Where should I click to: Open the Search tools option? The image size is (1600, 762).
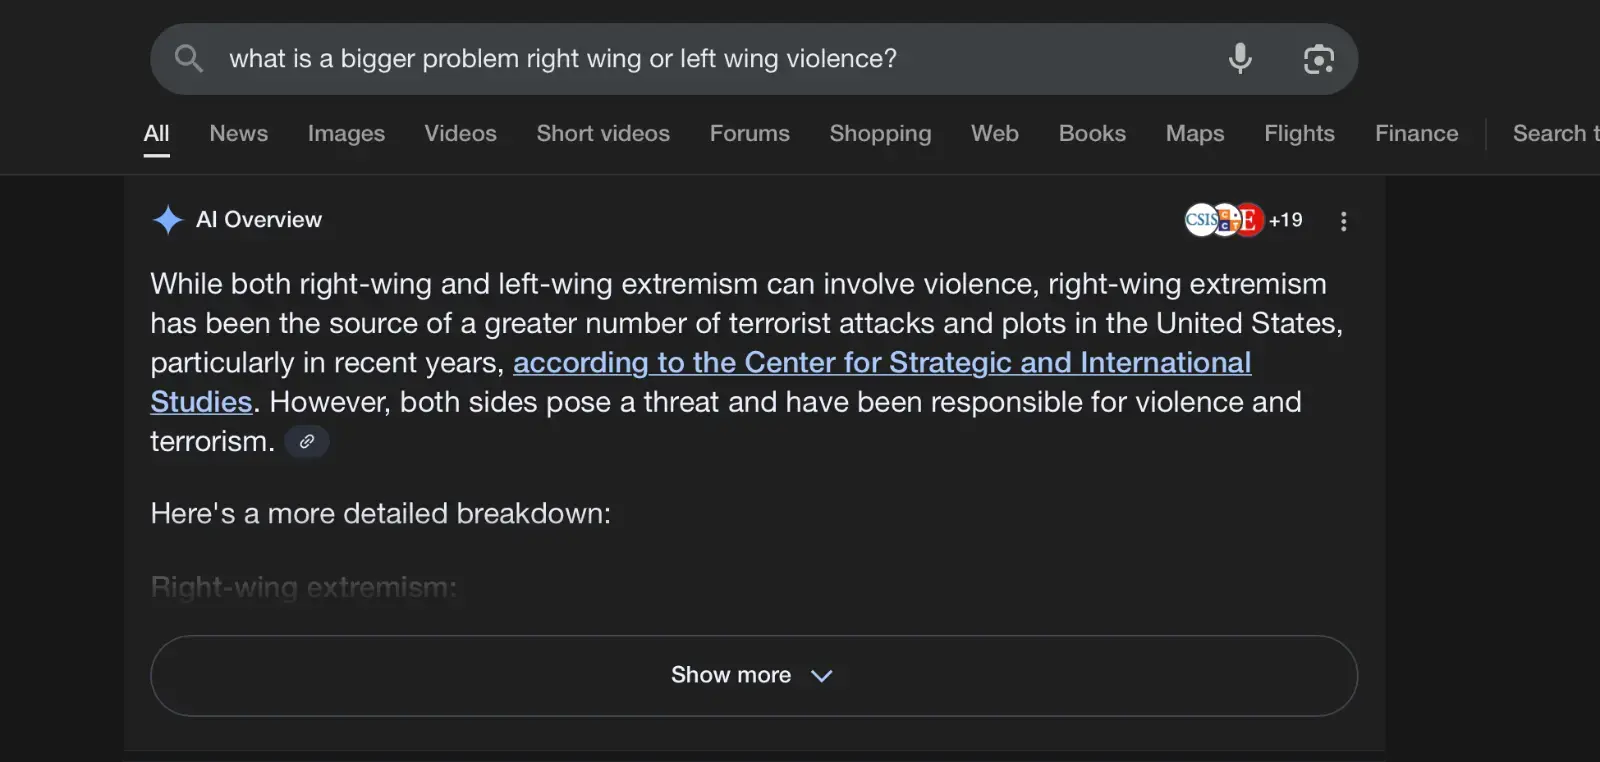[x=1554, y=133]
